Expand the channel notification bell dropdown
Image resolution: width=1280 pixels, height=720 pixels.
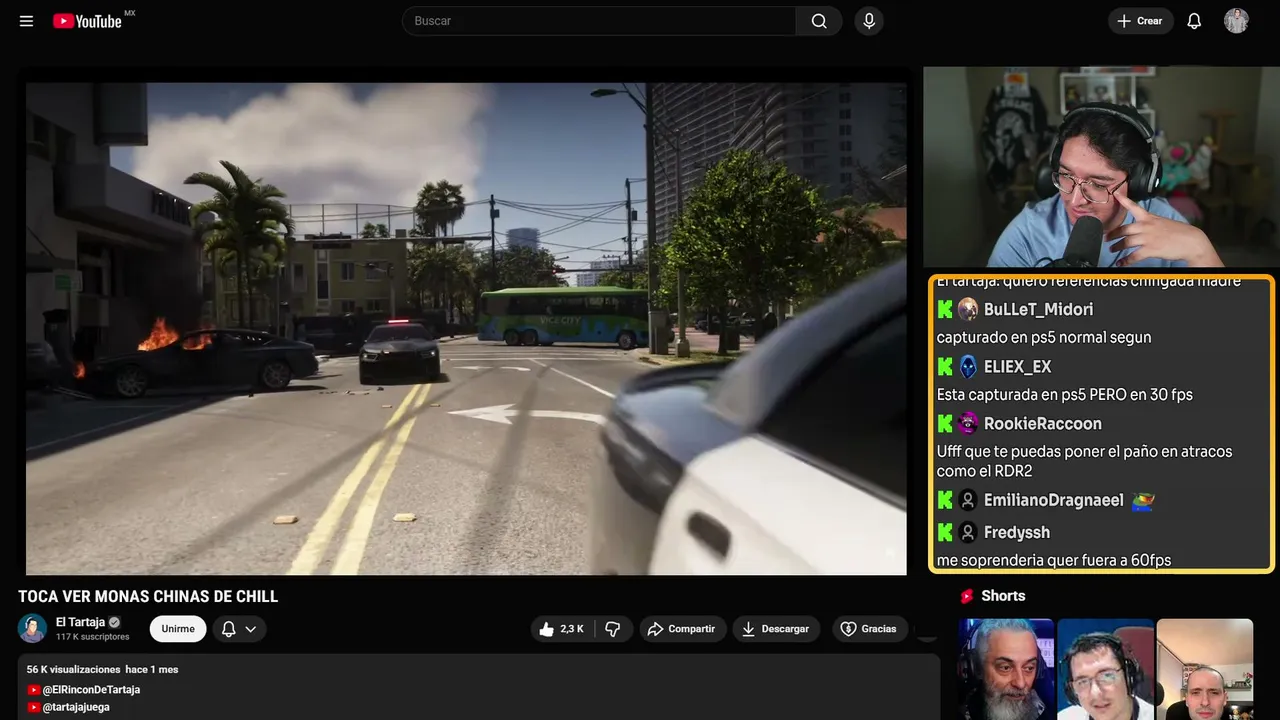pyautogui.click(x=239, y=629)
